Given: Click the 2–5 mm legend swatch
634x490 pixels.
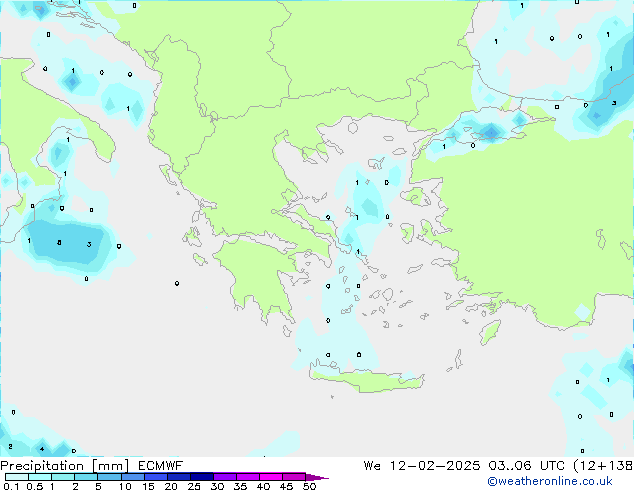Looking at the screenshot, I should click(86, 477).
